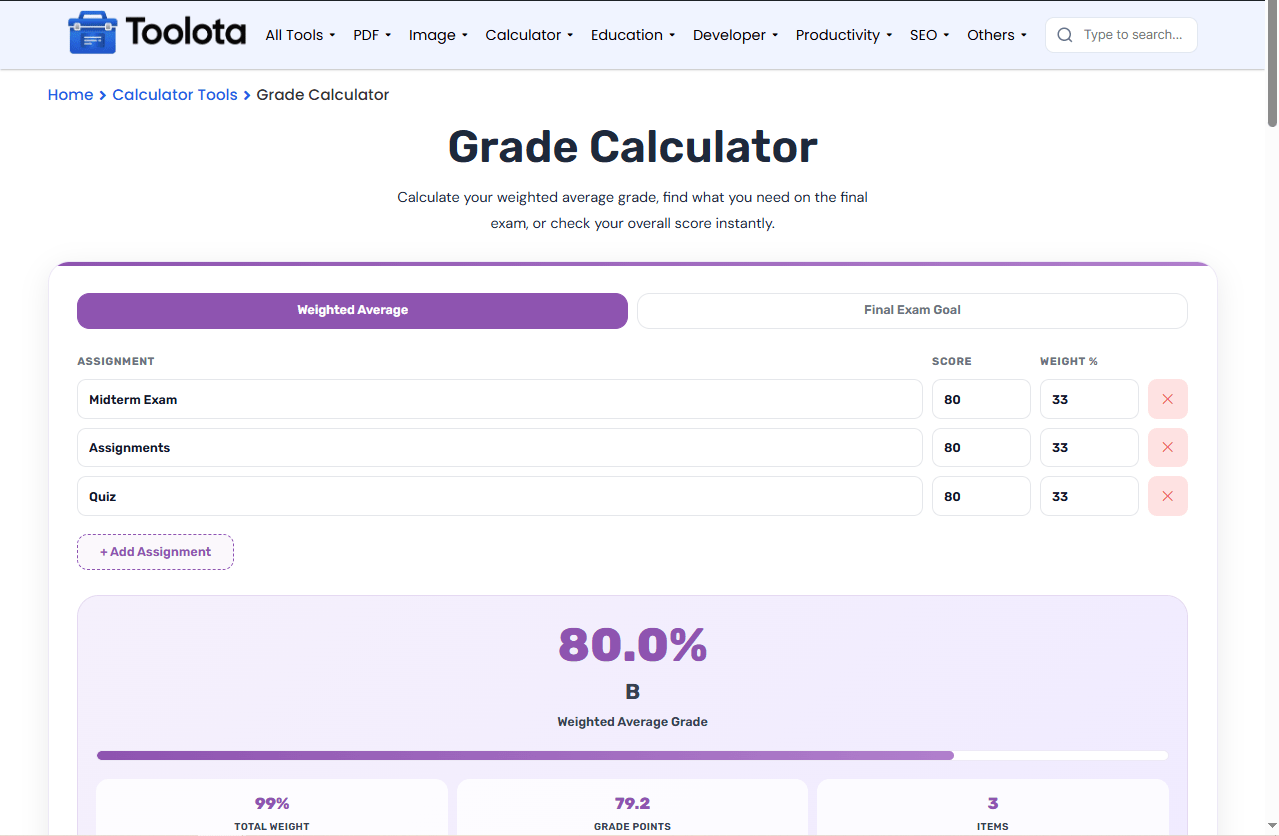Click the Grade Calculator breadcrumb text
Image resolution: width=1279 pixels, height=836 pixels.
click(323, 95)
